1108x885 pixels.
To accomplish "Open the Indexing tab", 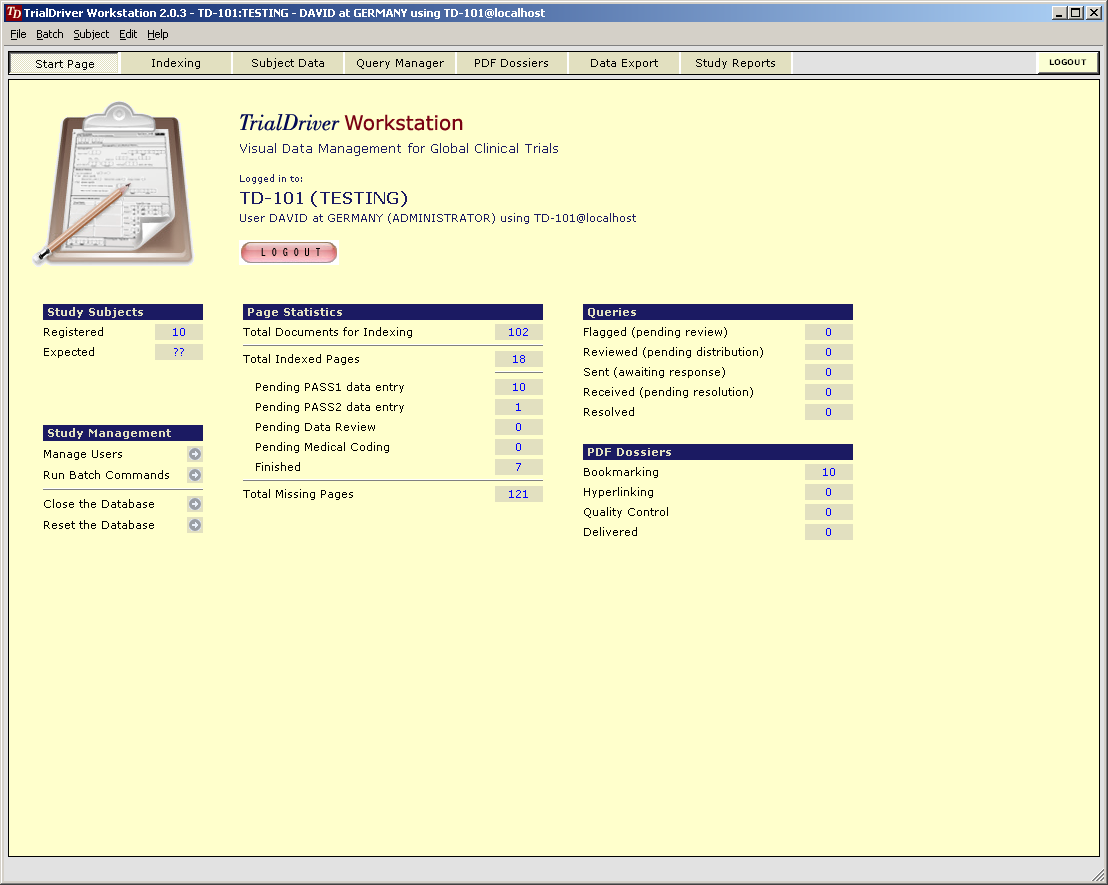I will coord(176,63).
